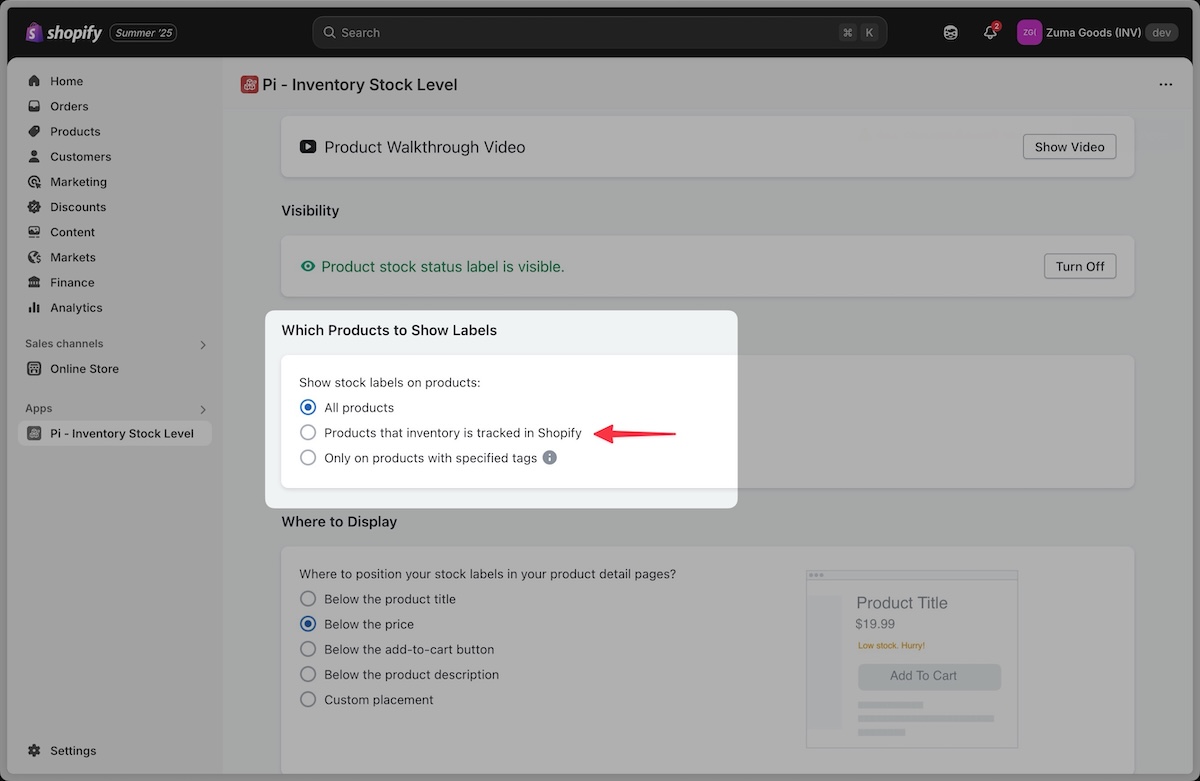Click the Finance bank icon

click(35, 282)
